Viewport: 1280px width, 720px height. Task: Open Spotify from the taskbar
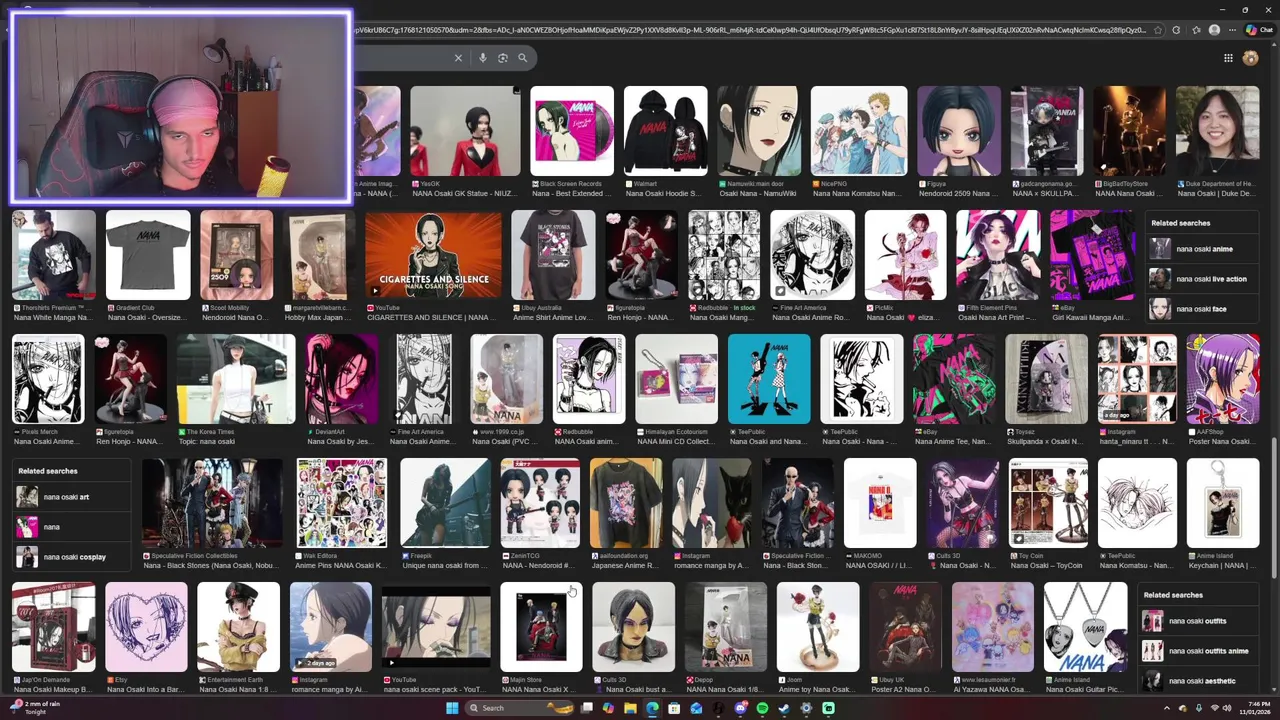click(x=762, y=708)
